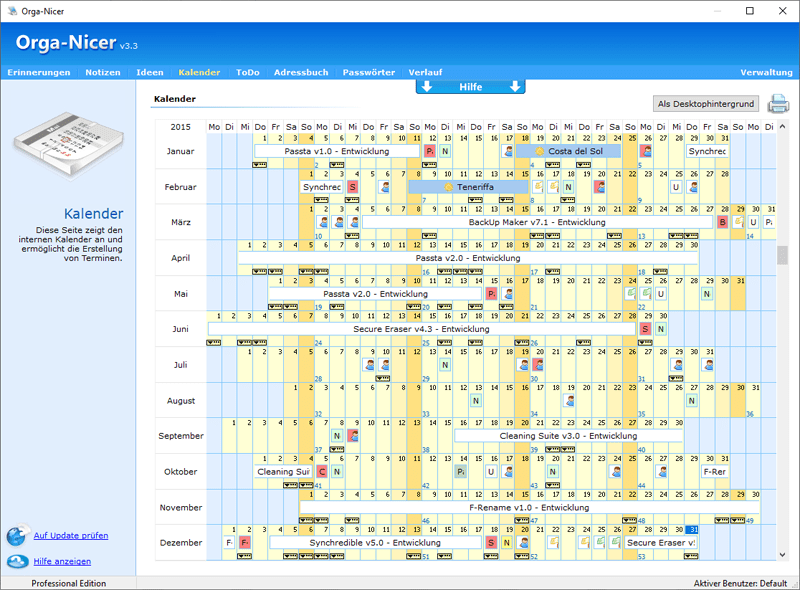Click red person icon on 26 Januar
Screen dimensions: 800x590
point(646,151)
